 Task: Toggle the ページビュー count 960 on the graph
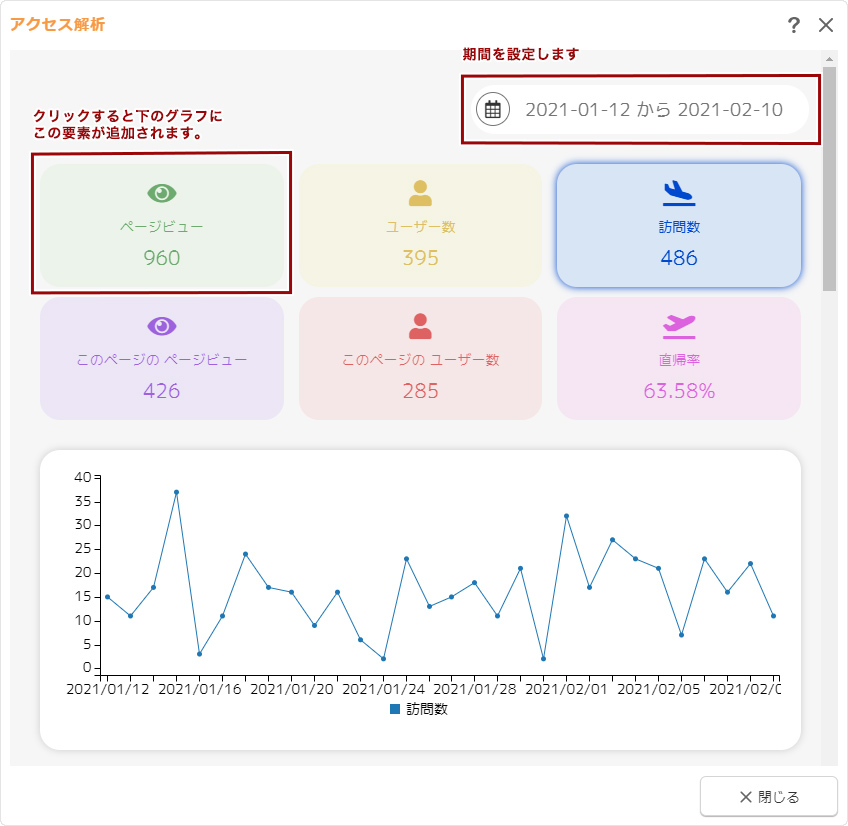161,258
